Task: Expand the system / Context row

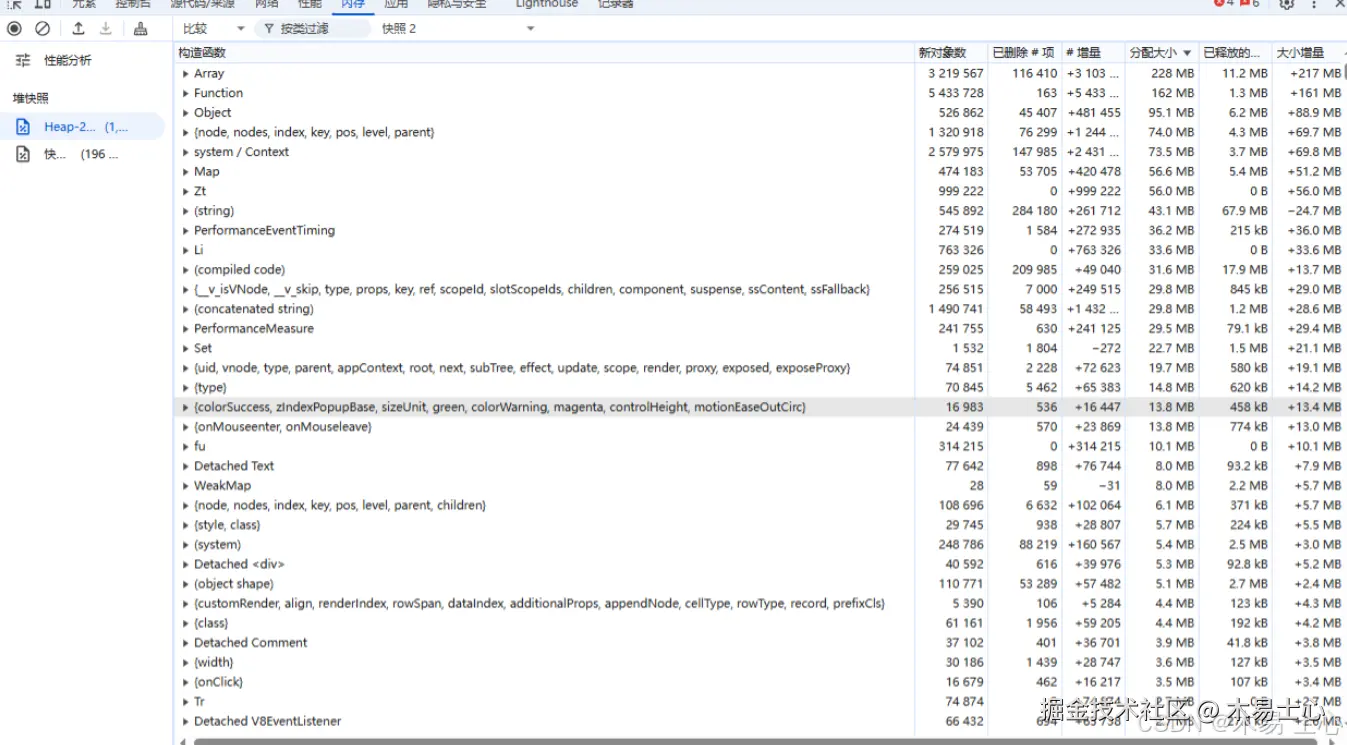Action: pyautogui.click(x=186, y=152)
